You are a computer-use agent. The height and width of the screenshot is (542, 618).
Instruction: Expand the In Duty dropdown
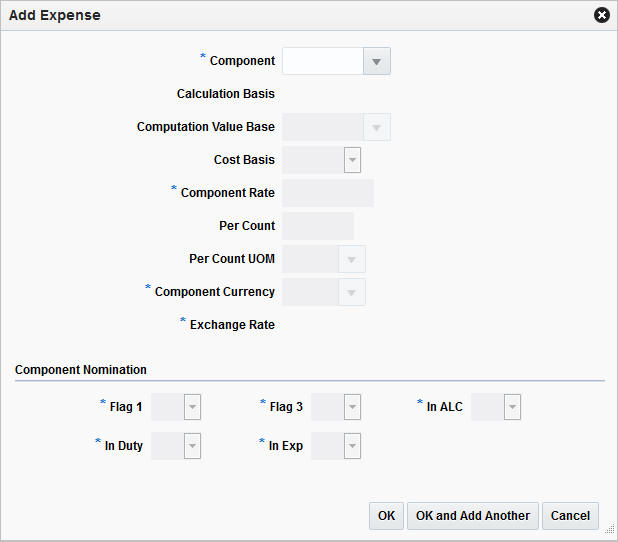tap(192, 446)
